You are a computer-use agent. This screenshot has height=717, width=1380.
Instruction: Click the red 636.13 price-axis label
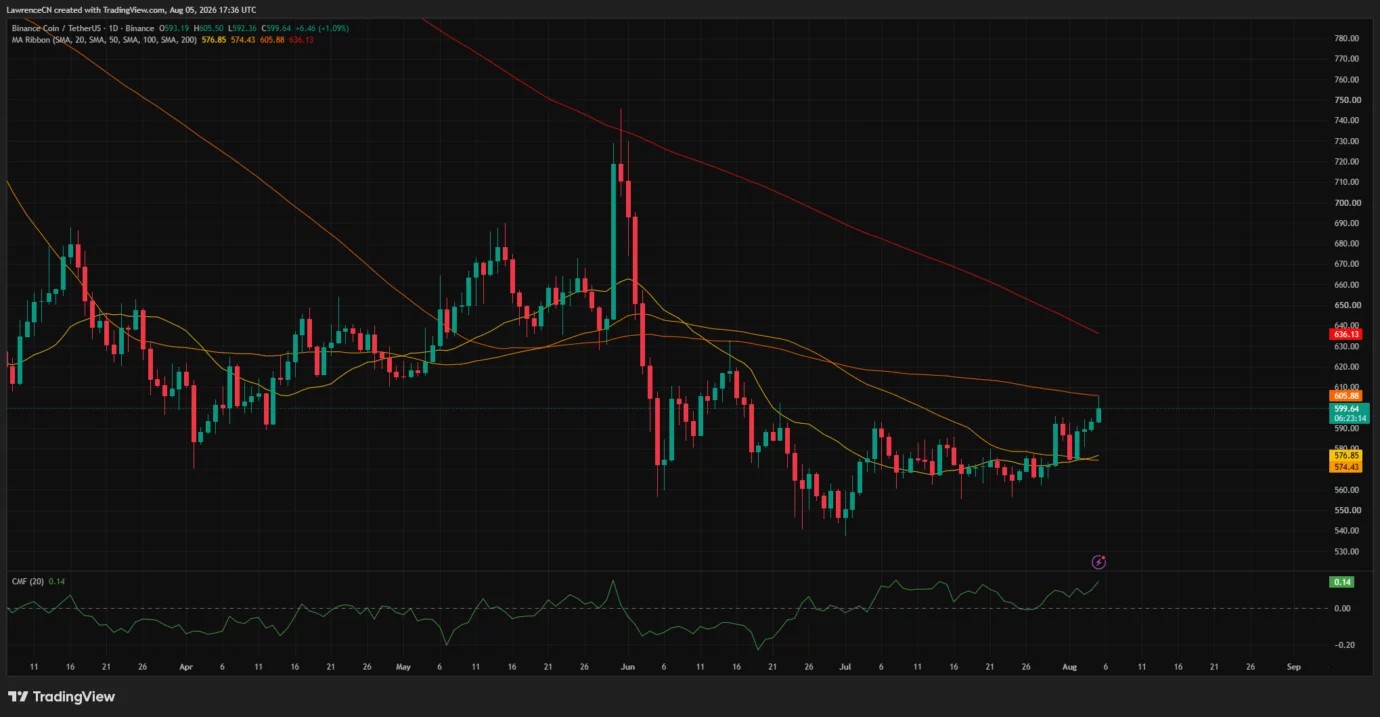click(1346, 334)
